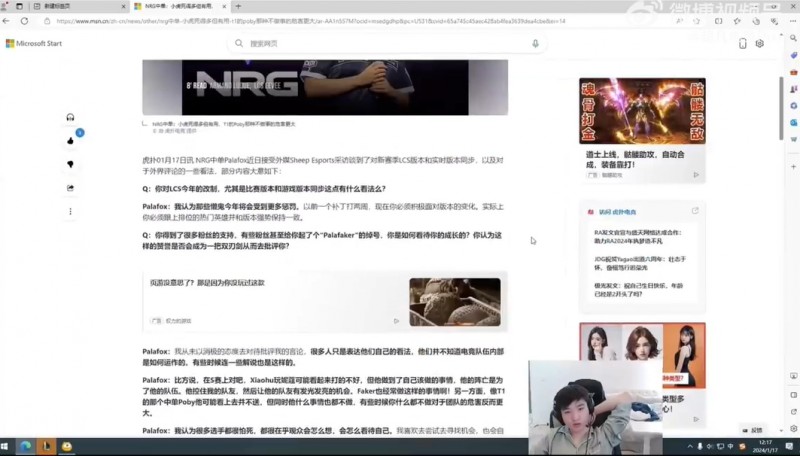This screenshot has width=800, height=456.
Task: Open a new tab with the plus button
Action: [238, 7]
